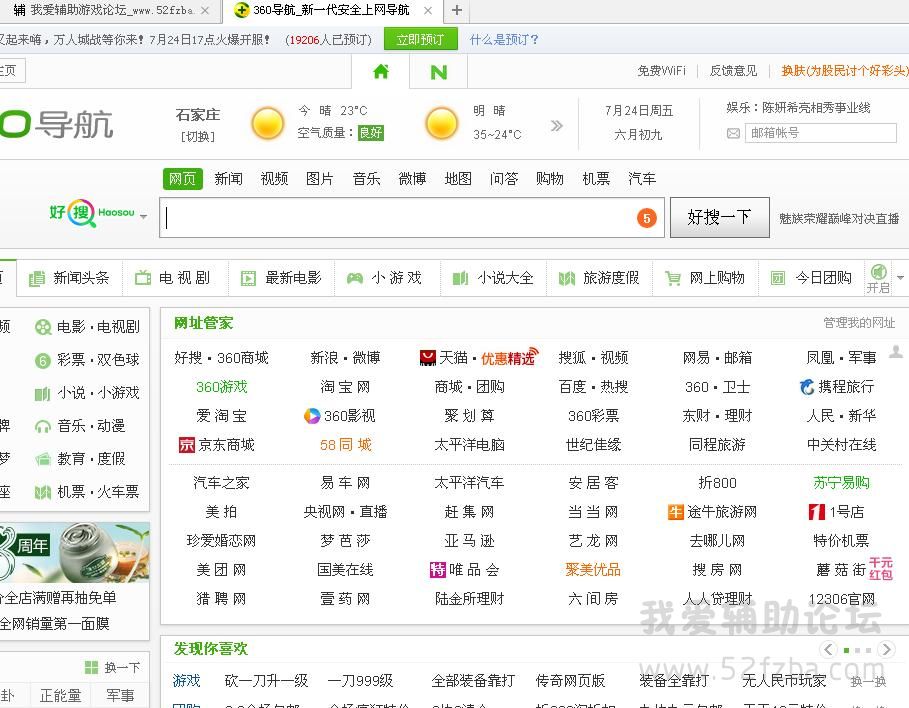Switch to the 图片 search tab
909x708 pixels.
click(x=320, y=179)
